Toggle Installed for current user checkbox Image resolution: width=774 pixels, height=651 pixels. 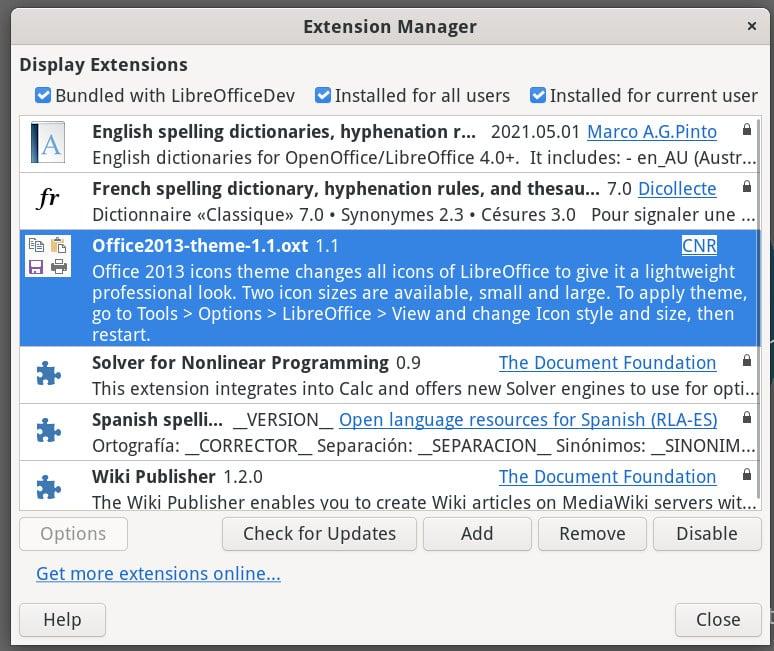pyautogui.click(x=538, y=96)
